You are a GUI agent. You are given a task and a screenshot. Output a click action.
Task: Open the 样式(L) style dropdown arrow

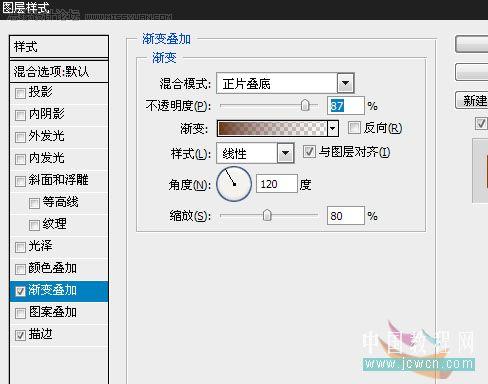(x=285, y=153)
